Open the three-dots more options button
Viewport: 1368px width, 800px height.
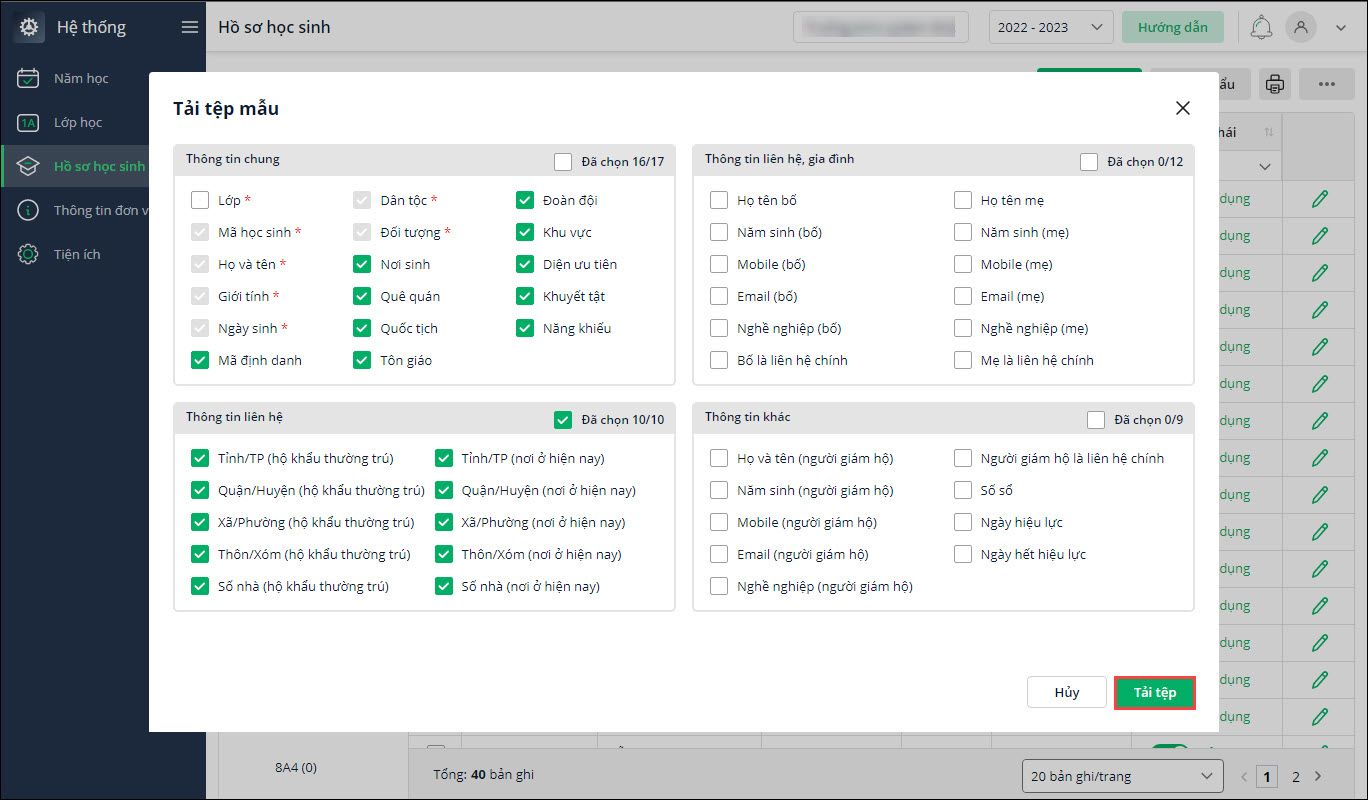pyautogui.click(x=1327, y=85)
